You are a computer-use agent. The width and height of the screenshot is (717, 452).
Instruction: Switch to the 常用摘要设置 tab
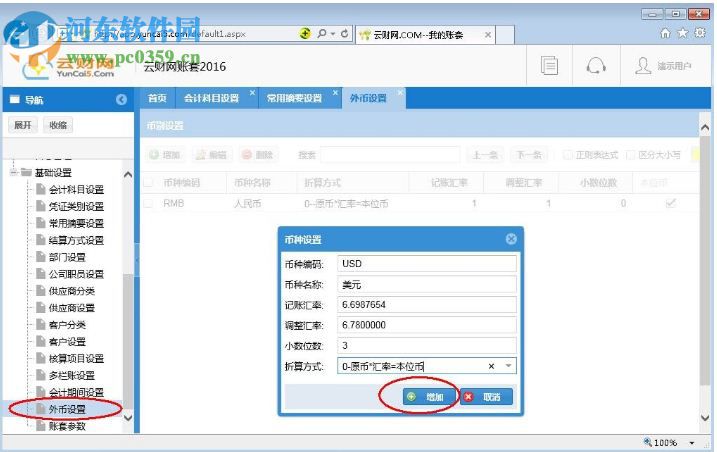(294, 98)
